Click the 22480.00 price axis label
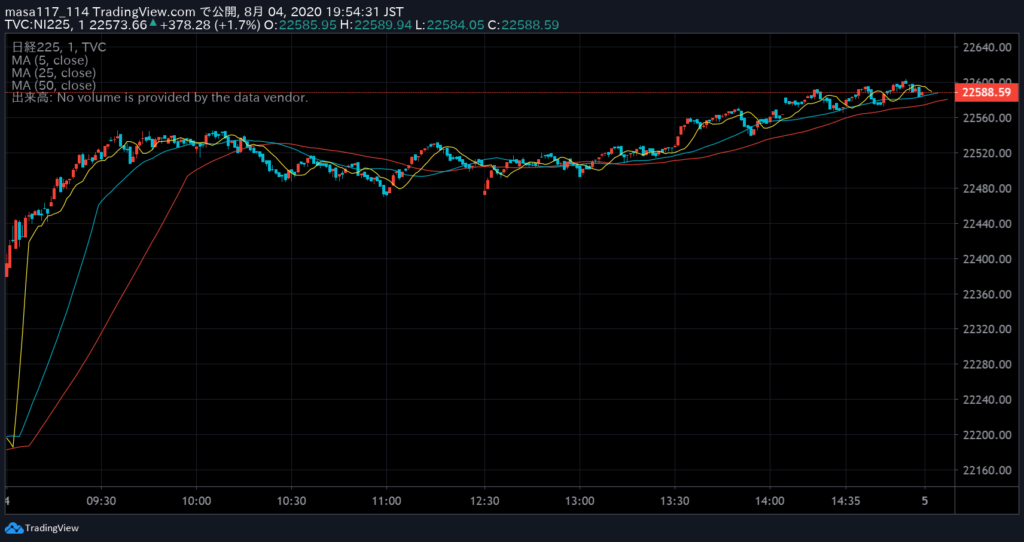The width and height of the screenshot is (1024, 542). click(987, 189)
